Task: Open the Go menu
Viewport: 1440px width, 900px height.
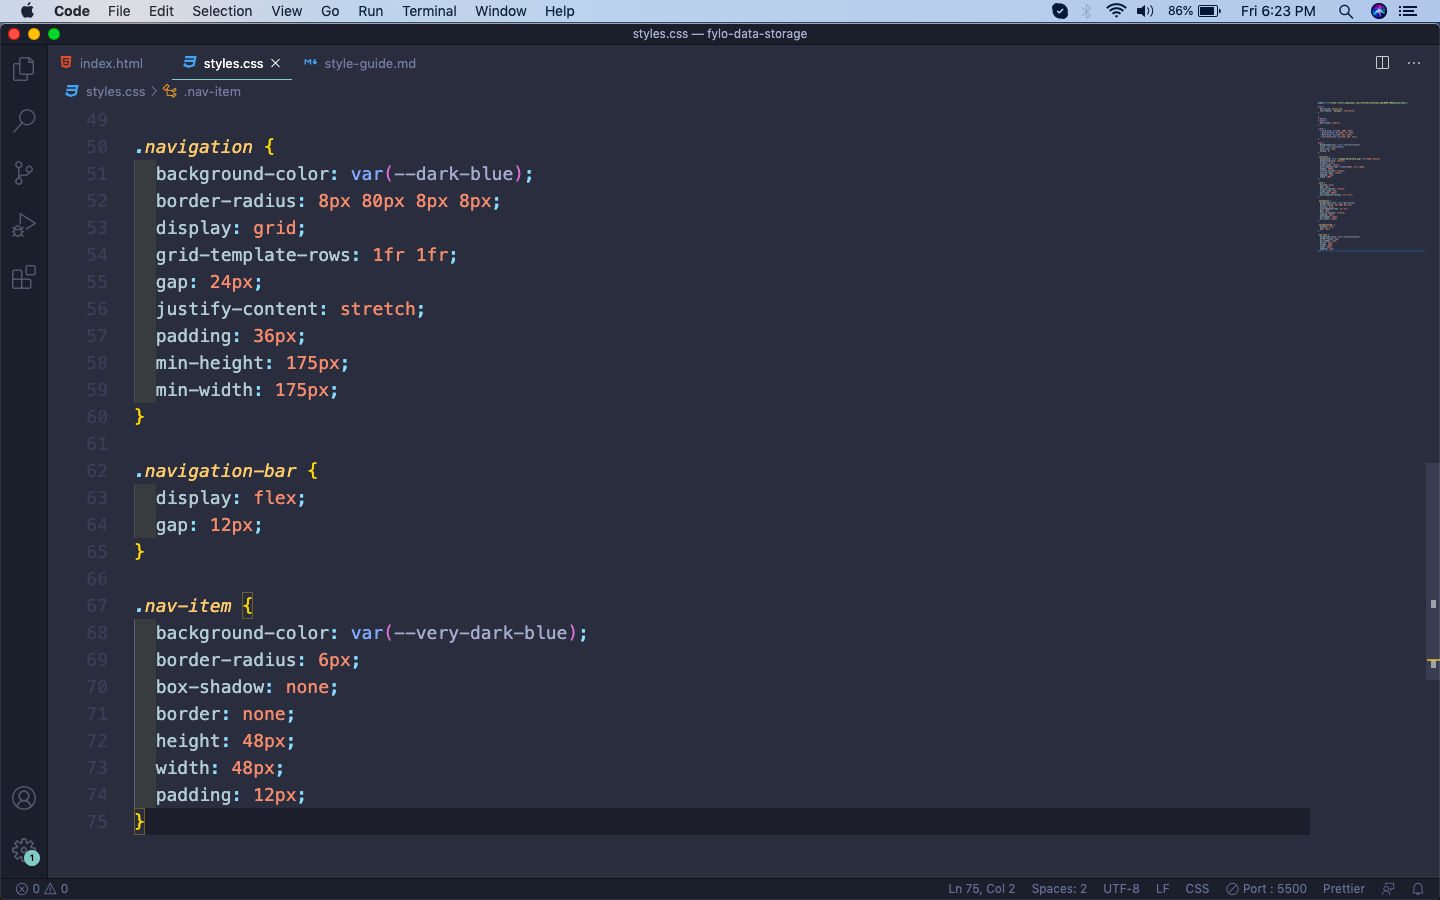Action: [330, 11]
